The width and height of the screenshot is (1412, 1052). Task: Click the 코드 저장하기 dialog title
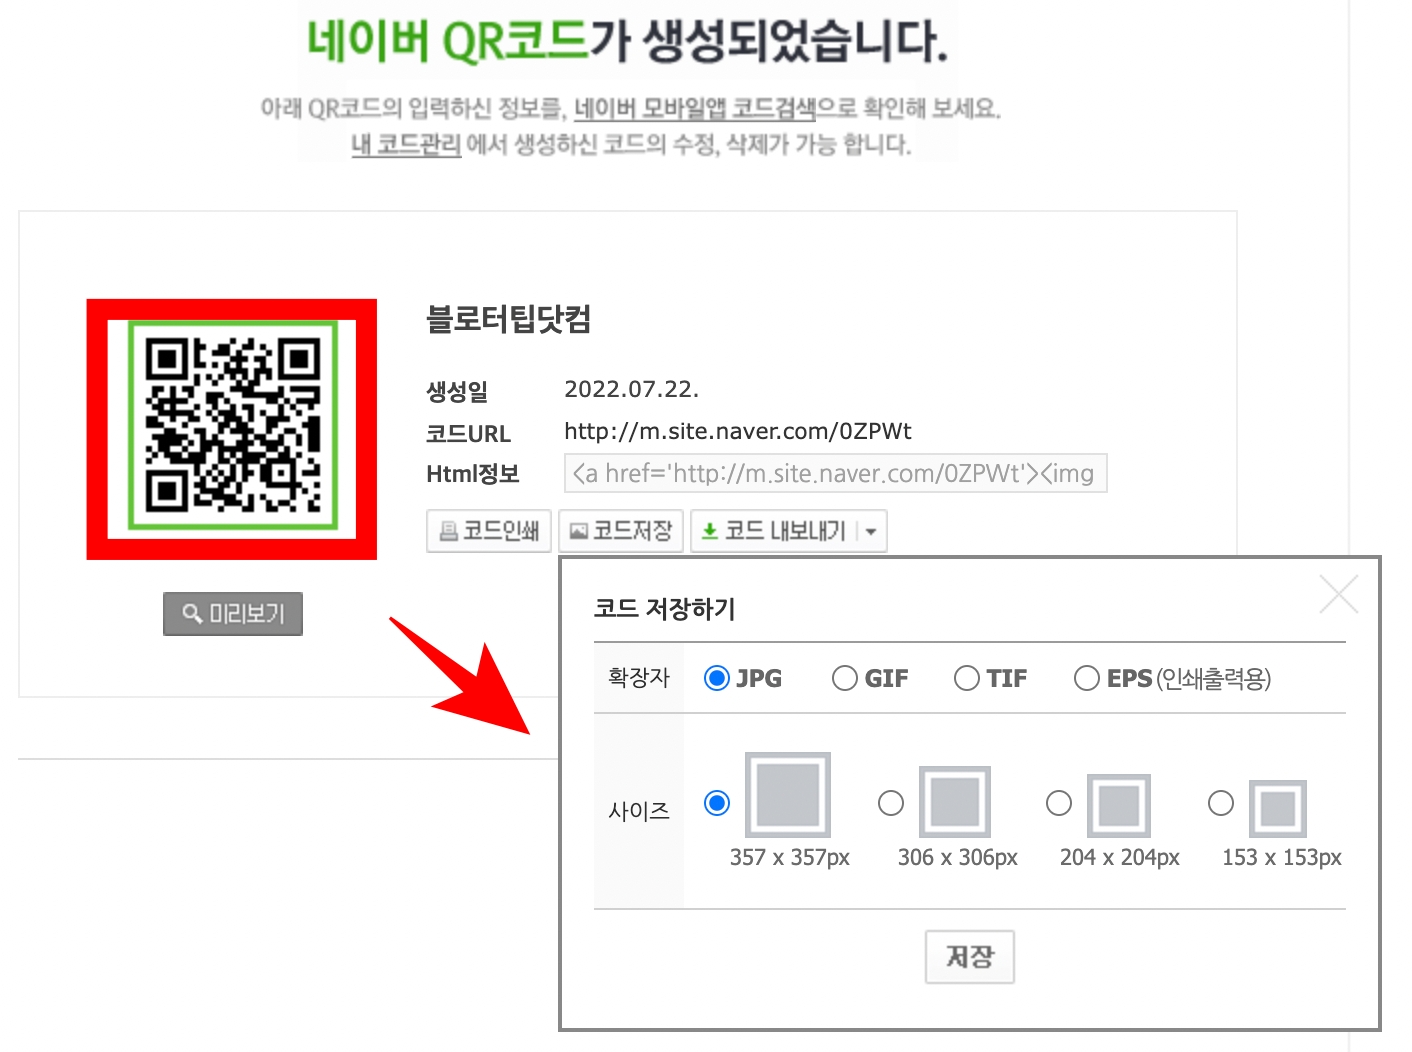coord(665,608)
